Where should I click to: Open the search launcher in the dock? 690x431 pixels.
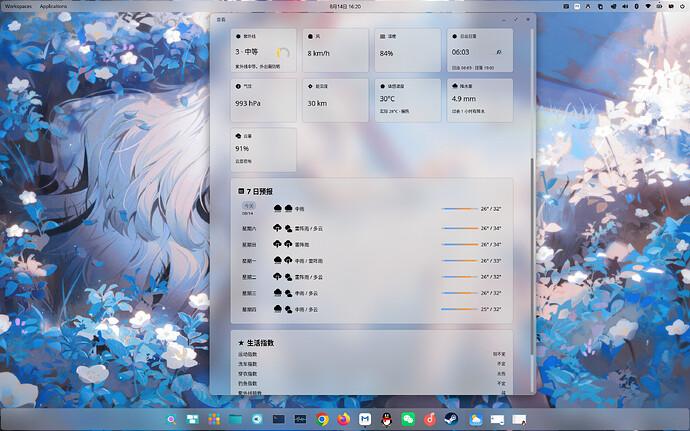point(171,420)
